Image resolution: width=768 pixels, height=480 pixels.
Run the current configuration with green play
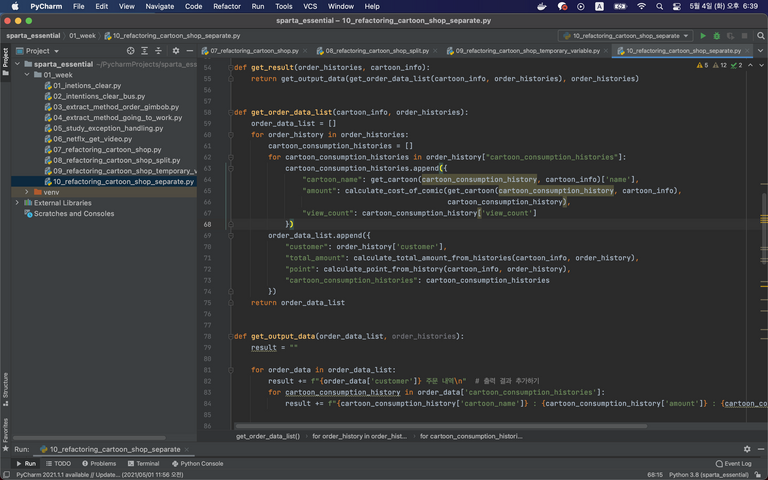coord(703,36)
